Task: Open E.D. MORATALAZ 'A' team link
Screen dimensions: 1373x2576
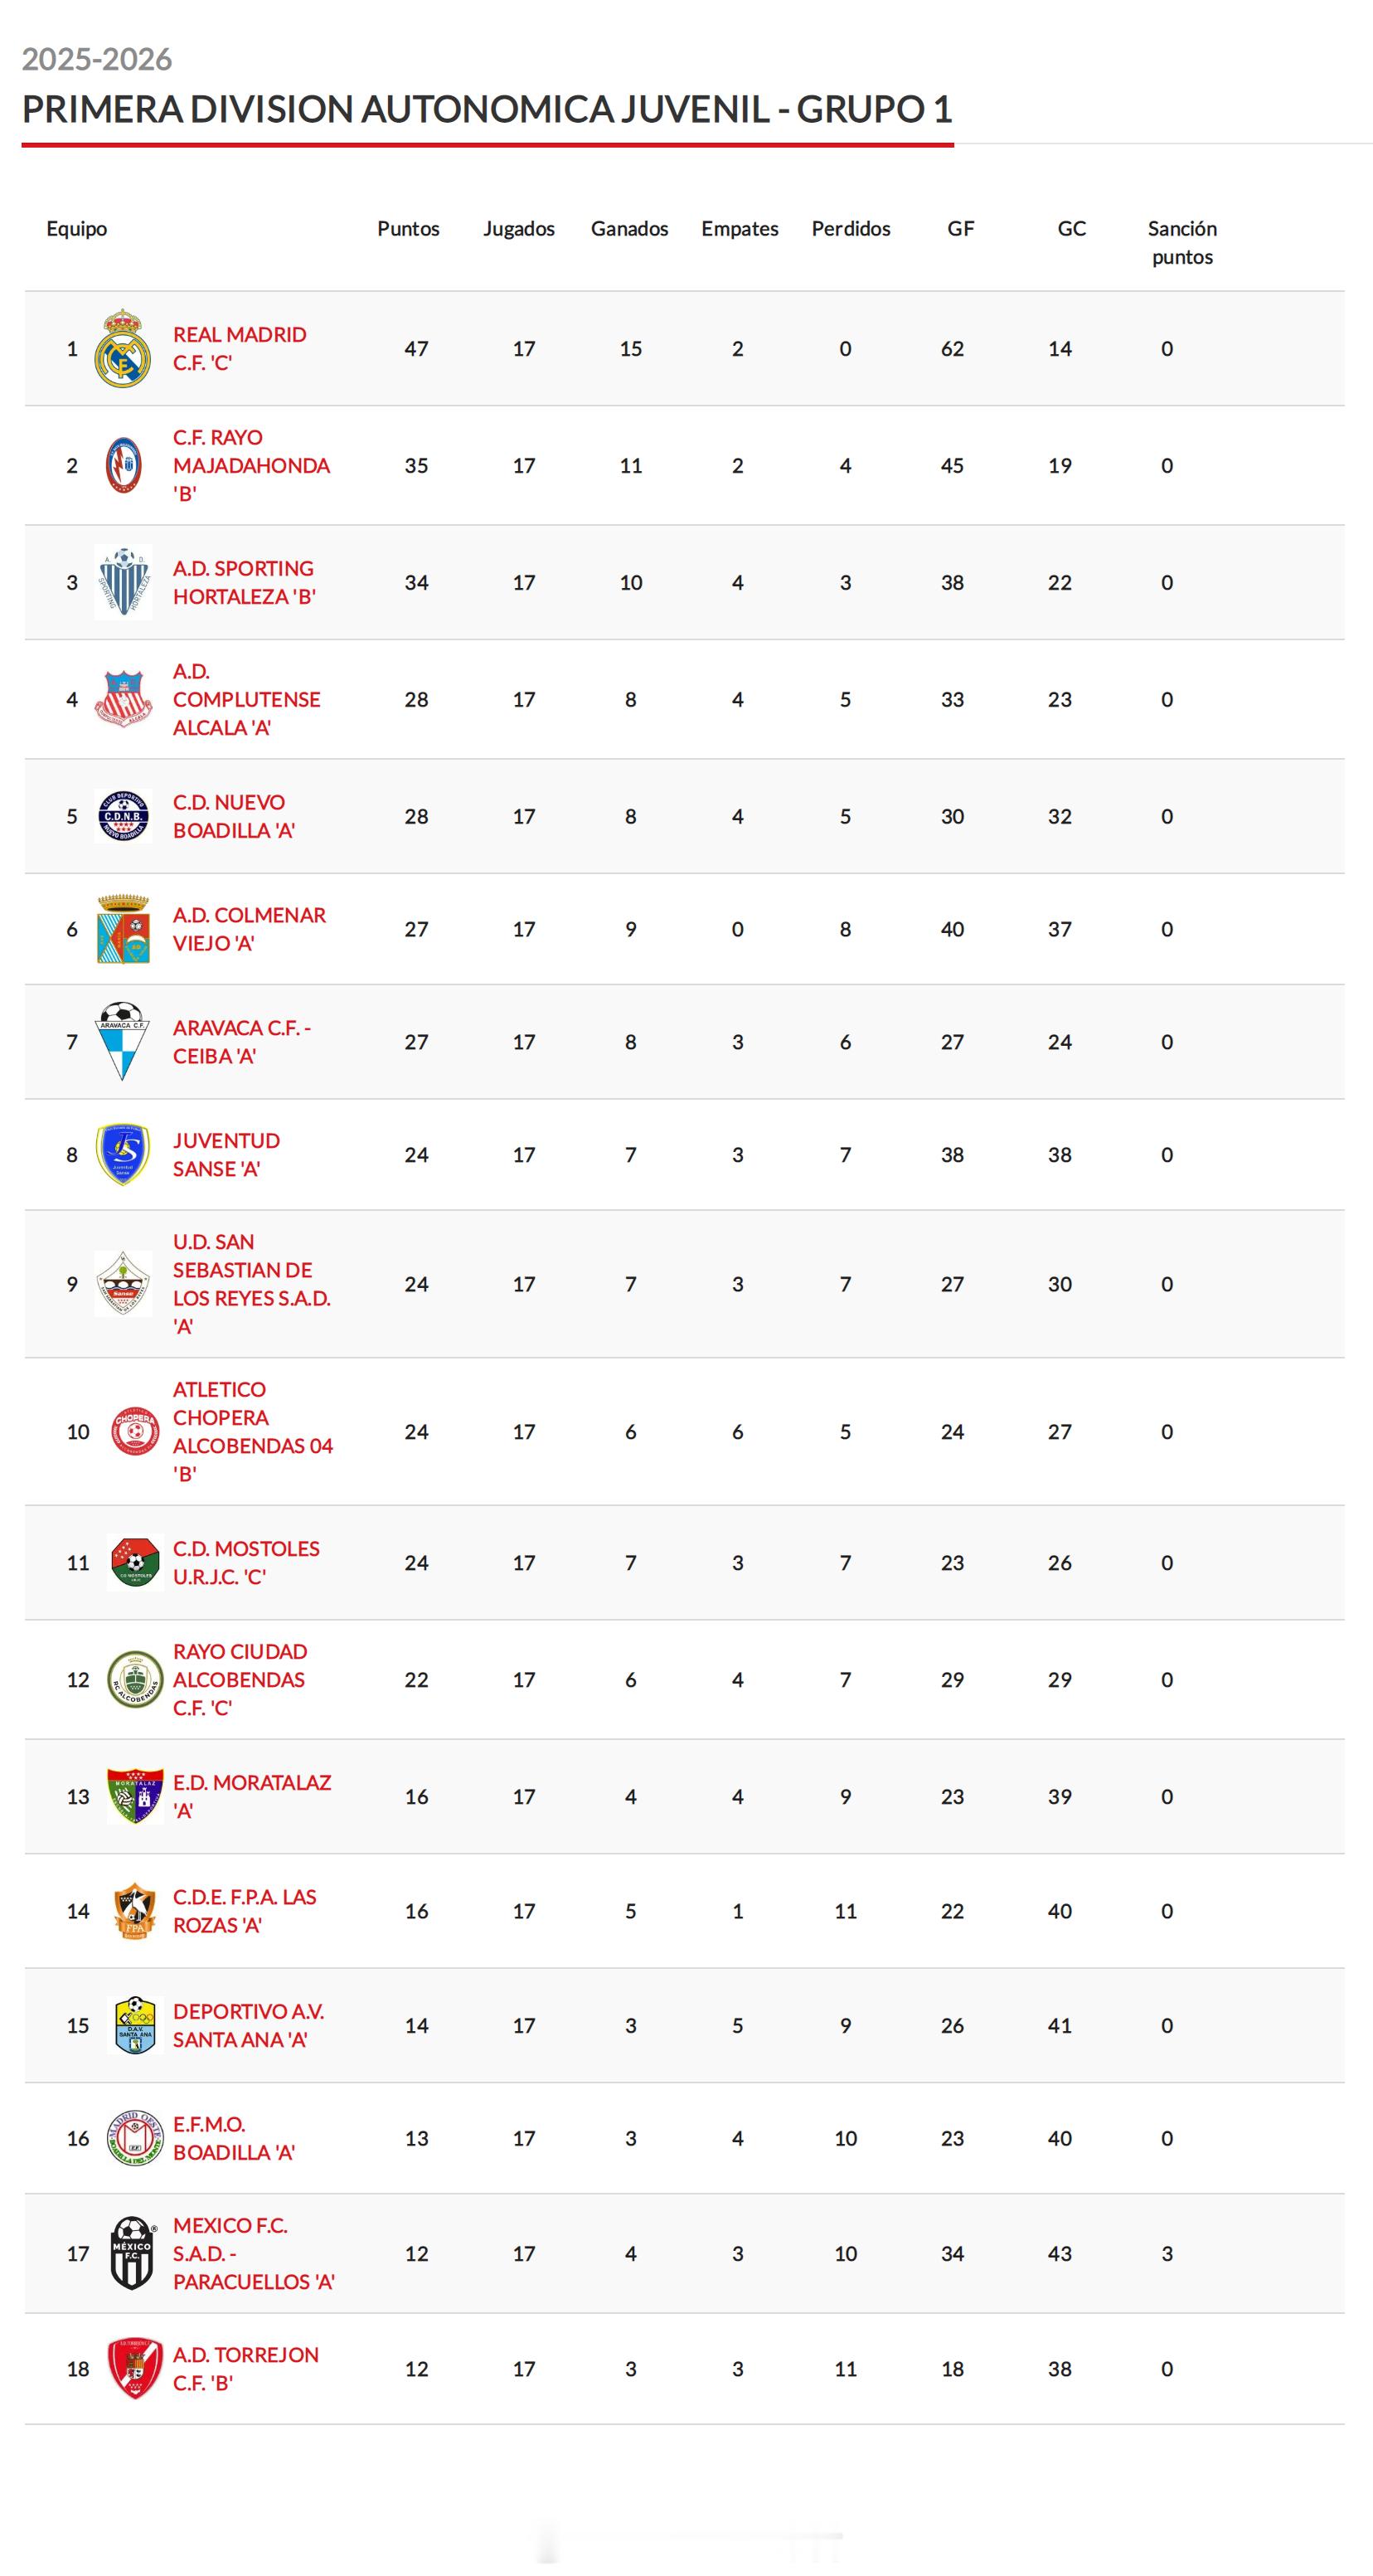Action: 251,1796
